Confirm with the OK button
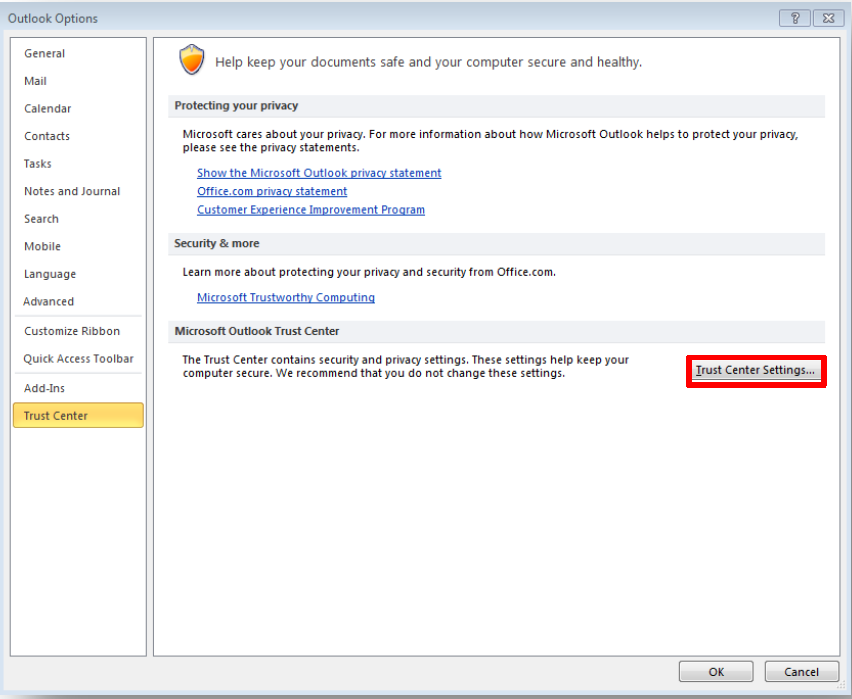 click(x=716, y=672)
